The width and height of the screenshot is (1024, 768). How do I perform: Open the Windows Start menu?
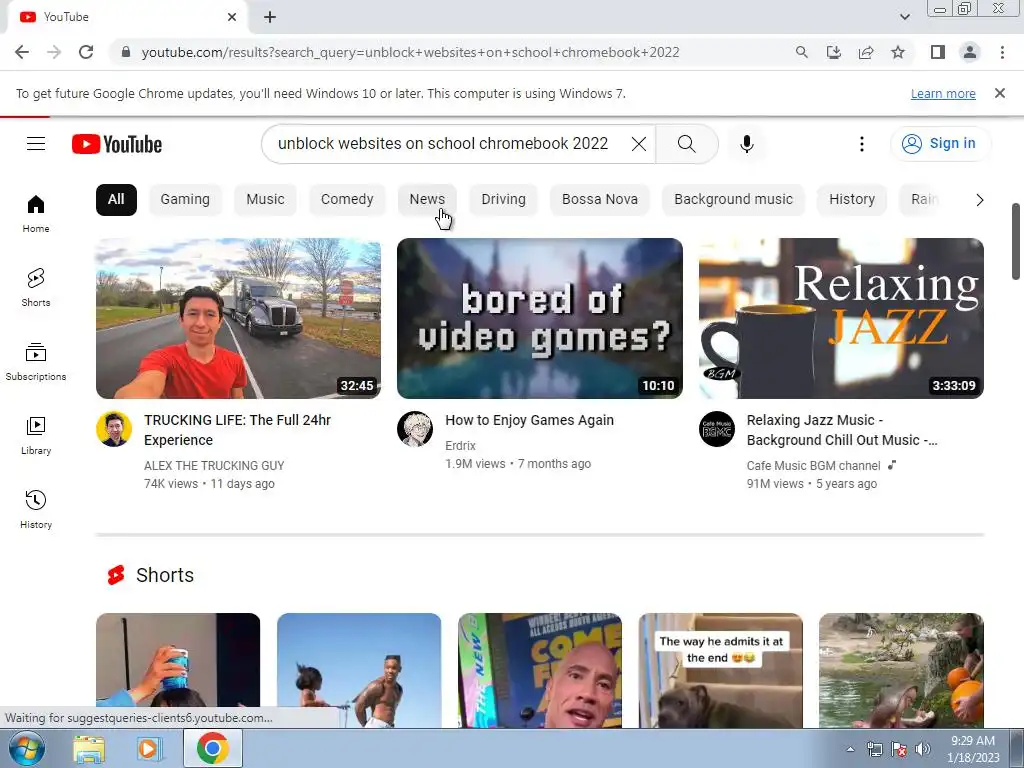26,748
